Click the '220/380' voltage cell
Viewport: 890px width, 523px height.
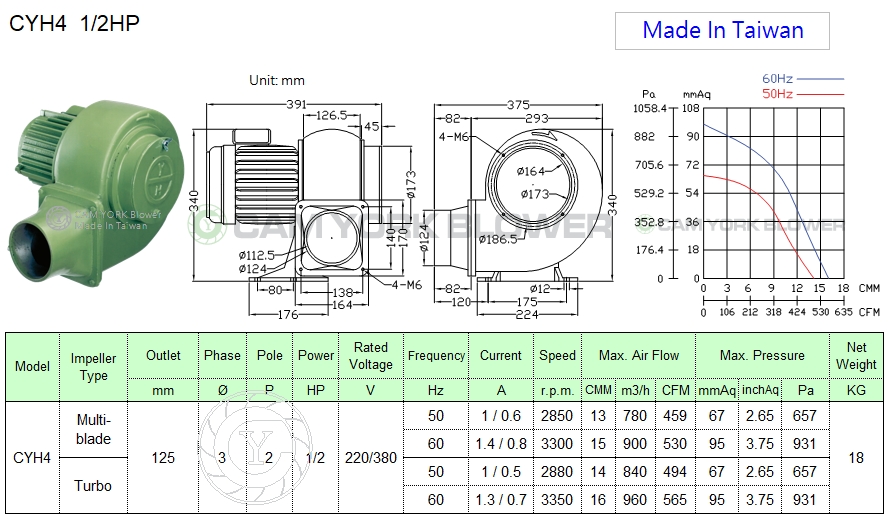(x=371, y=458)
